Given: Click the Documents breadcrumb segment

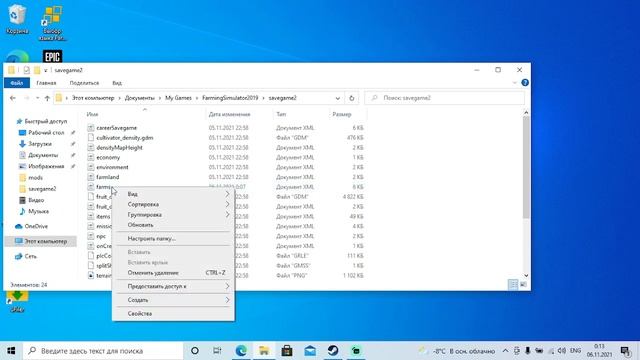Looking at the screenshot, I should pyautogui.click(x=140, y=98).
